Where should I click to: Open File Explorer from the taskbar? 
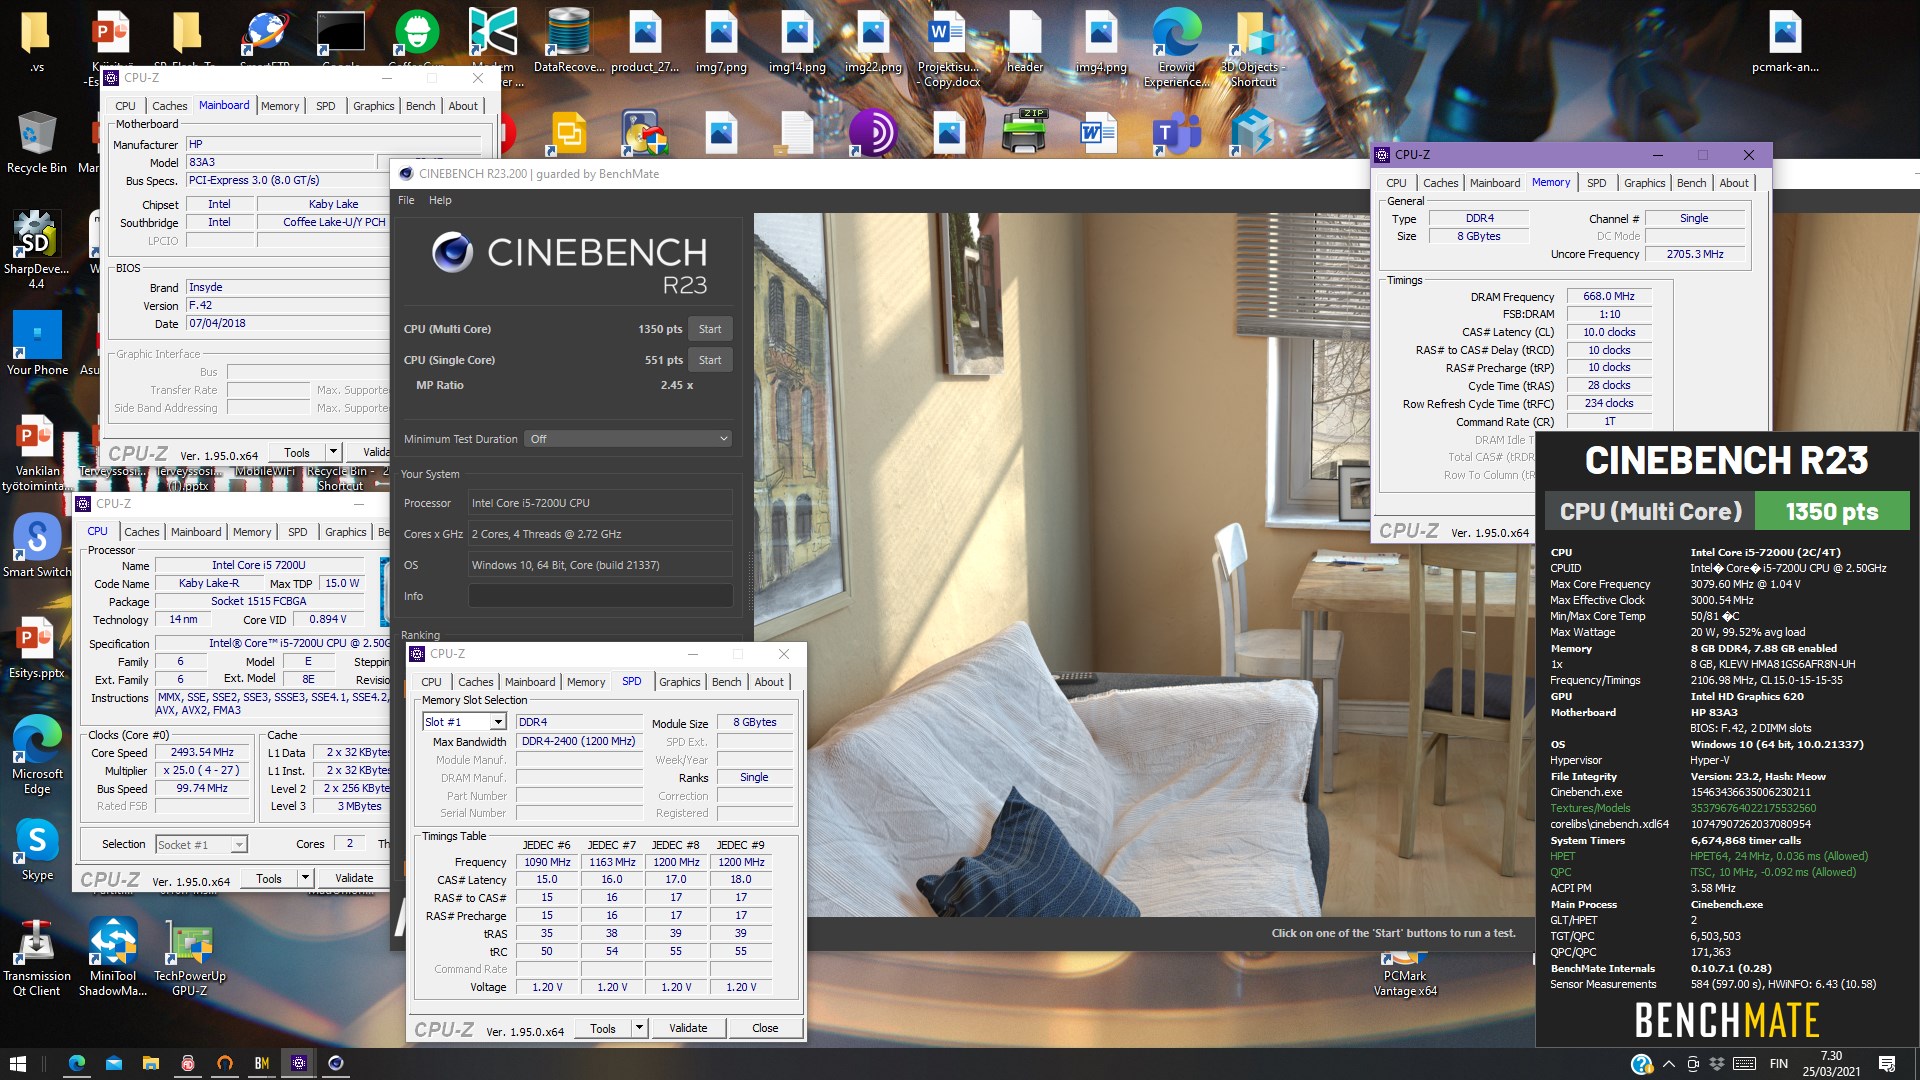150,1063
